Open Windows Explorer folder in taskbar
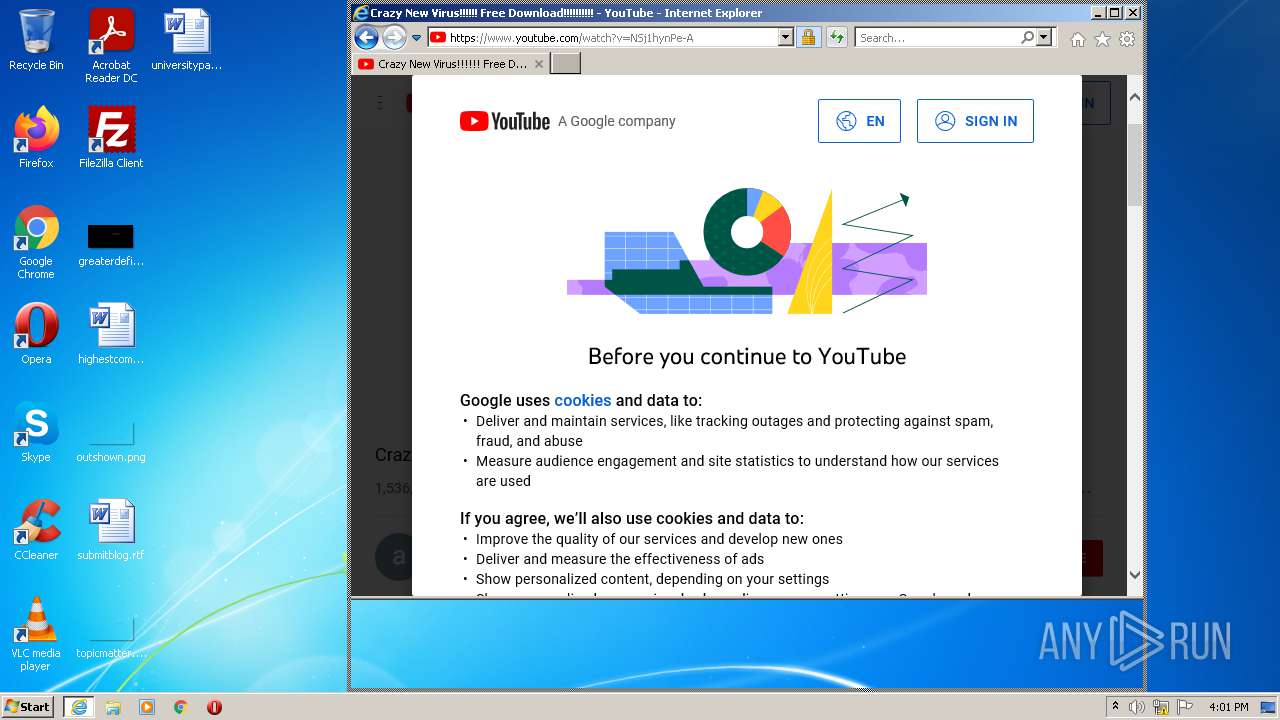The image size is (1280, 720). click(x=113, y=707)
